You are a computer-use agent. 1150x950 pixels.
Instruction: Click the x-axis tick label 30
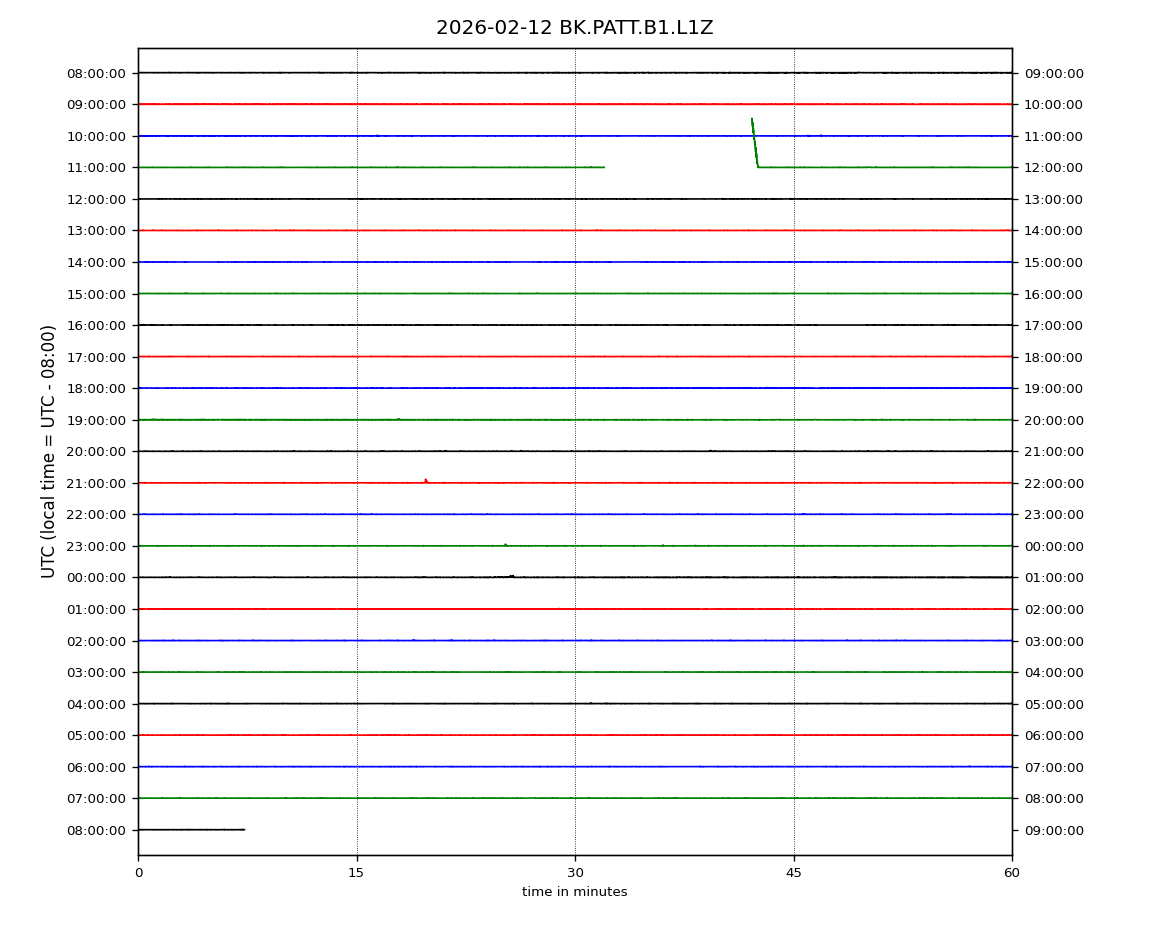pos(575,873)
